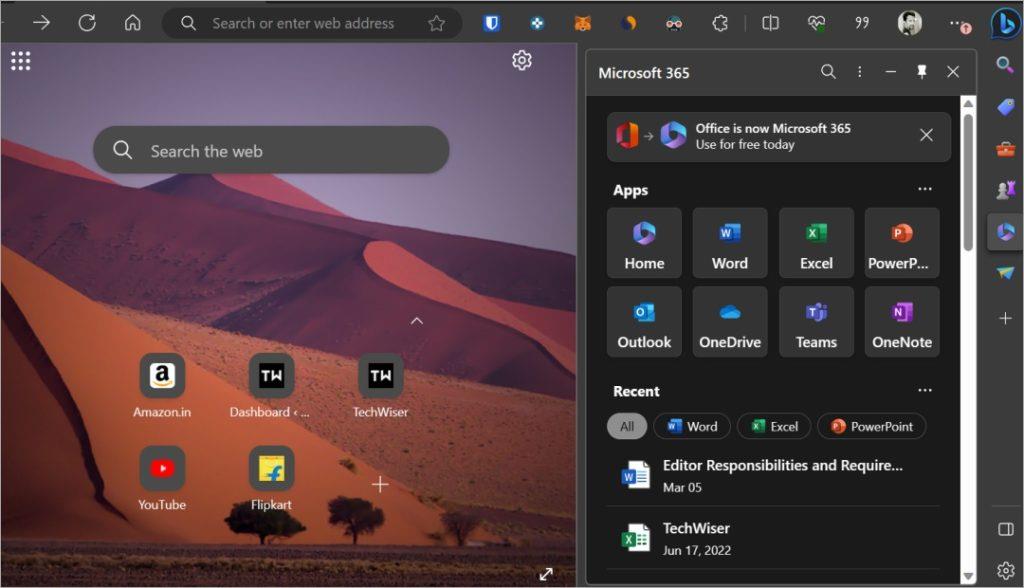Screen dimensions: 1024x588
Task: Select the All recent filter
Action: [x=627, y=426]
